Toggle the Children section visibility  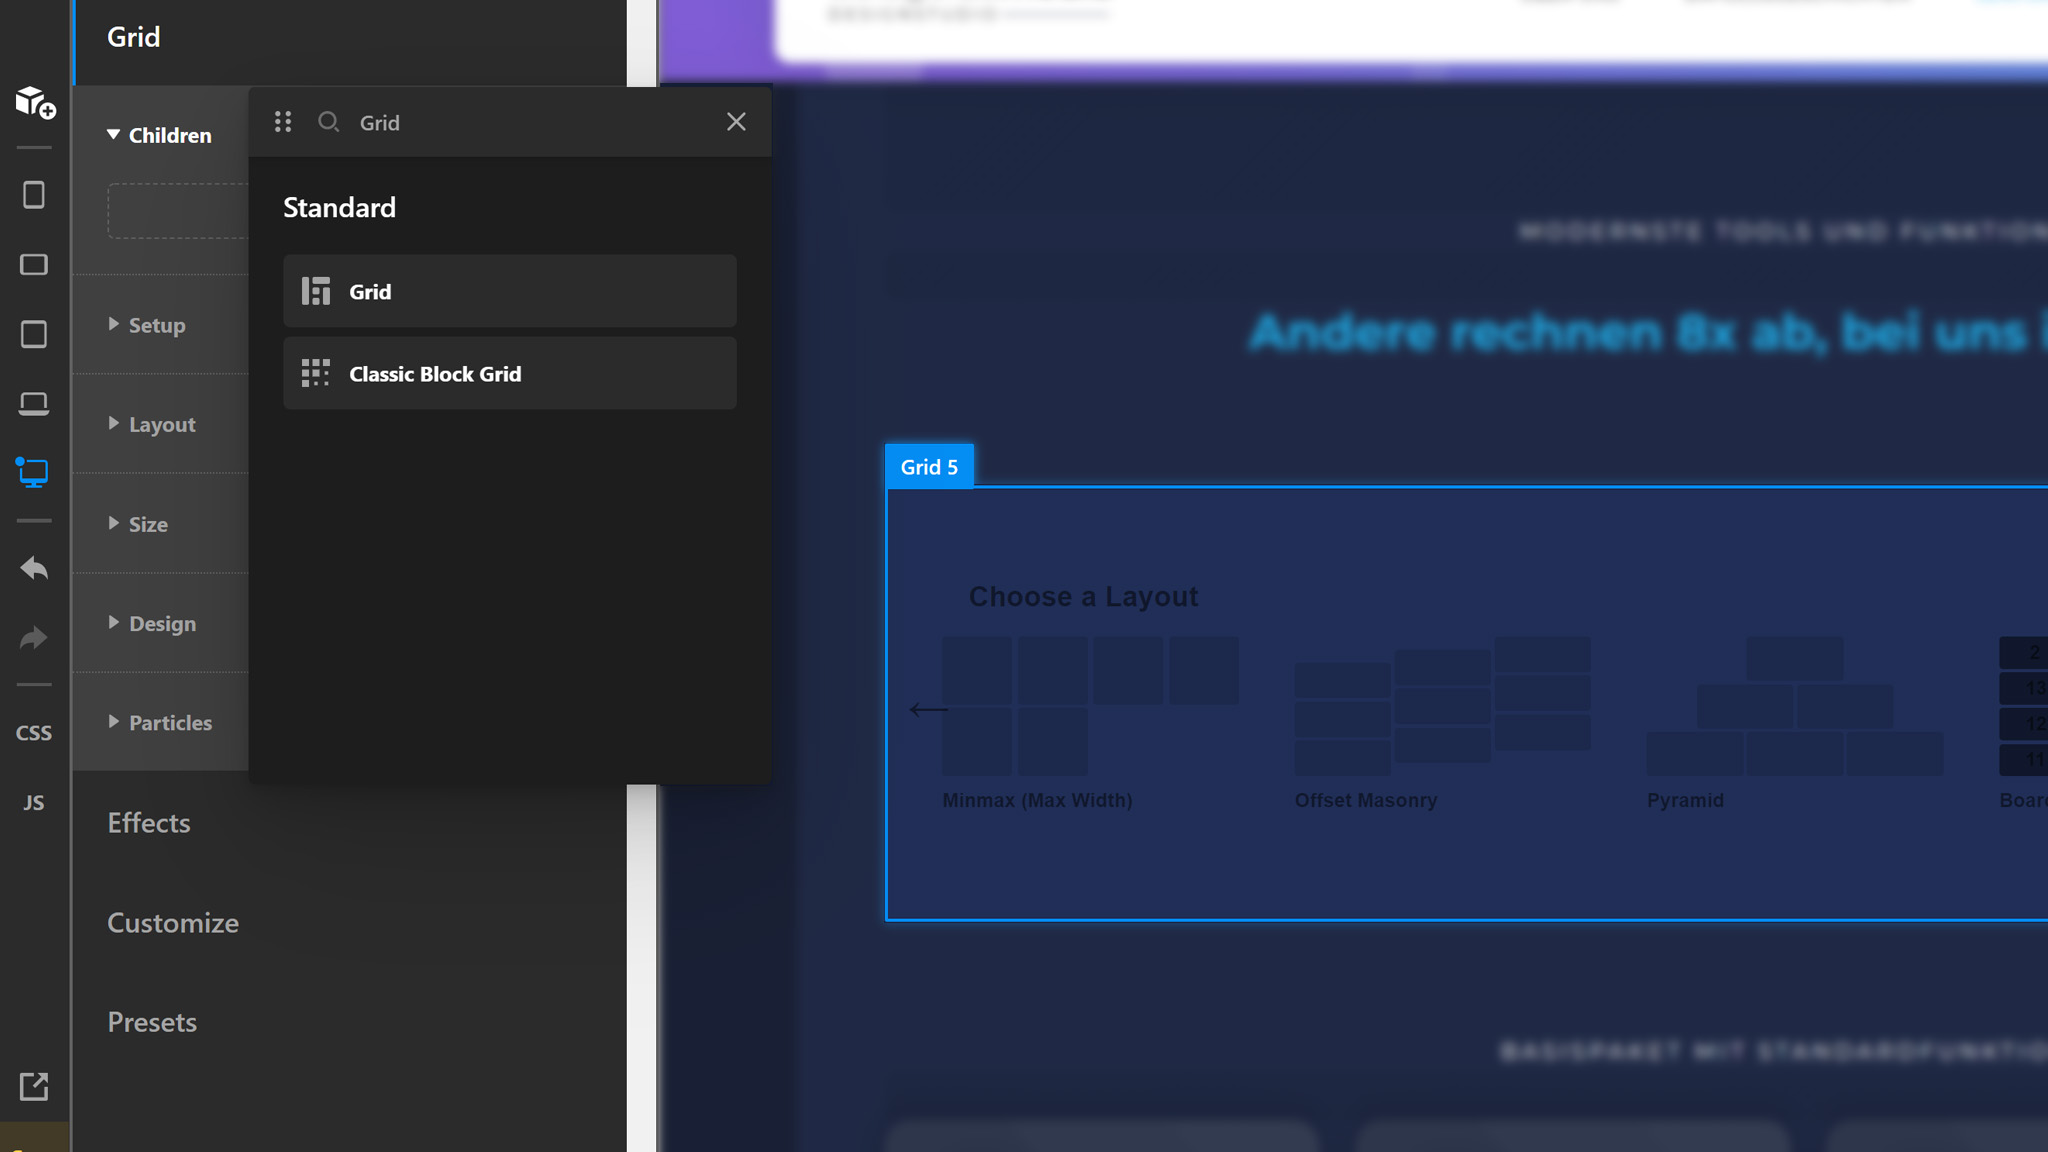click(113, 134)
